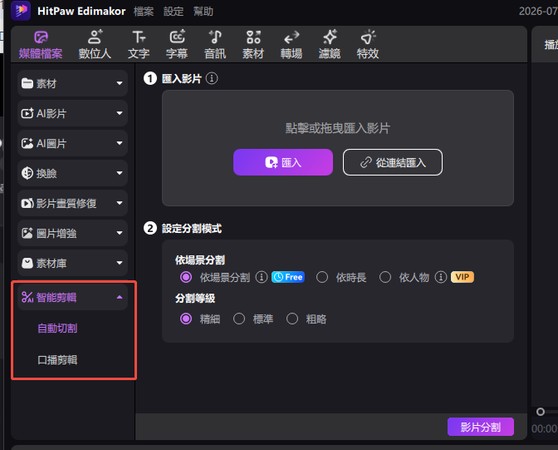
Task: Click the 影片畫質修復 video enhance icon
Action: tap(27, 203)
